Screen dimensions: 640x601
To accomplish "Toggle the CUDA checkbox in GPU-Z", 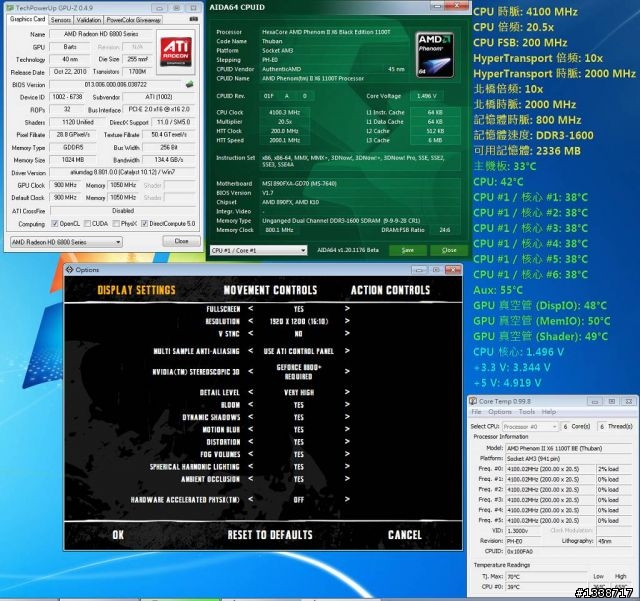I will (x=87, y=224).
